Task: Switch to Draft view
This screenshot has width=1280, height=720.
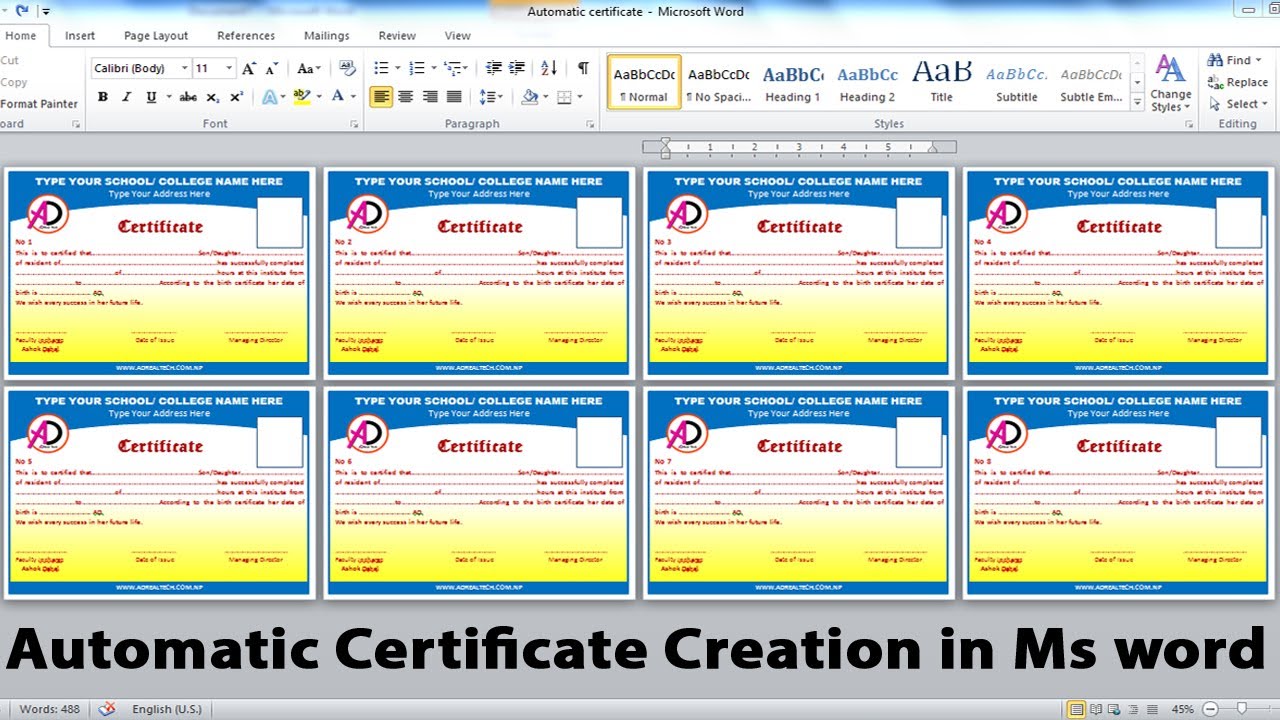Action: 1153,709
